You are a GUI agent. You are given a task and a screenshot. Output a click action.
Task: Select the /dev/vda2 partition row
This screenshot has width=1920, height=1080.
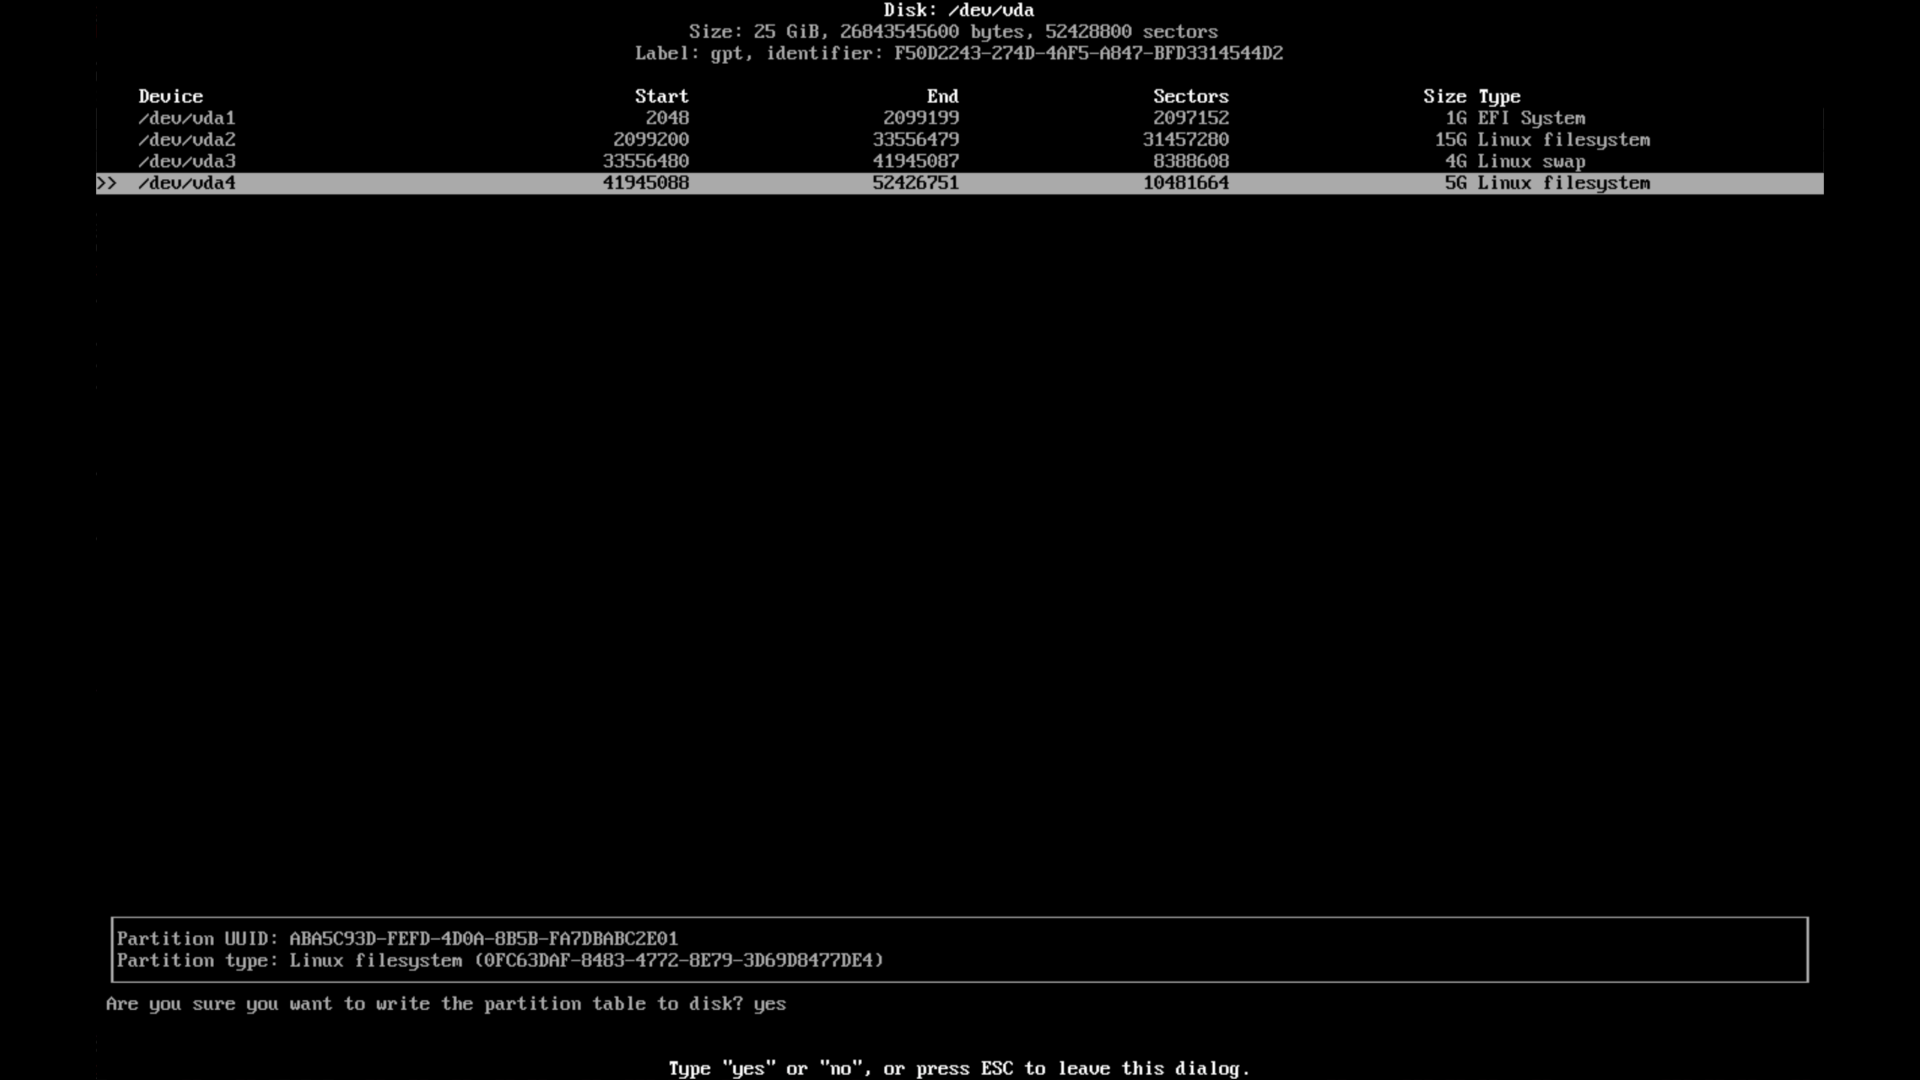point(960,140)
